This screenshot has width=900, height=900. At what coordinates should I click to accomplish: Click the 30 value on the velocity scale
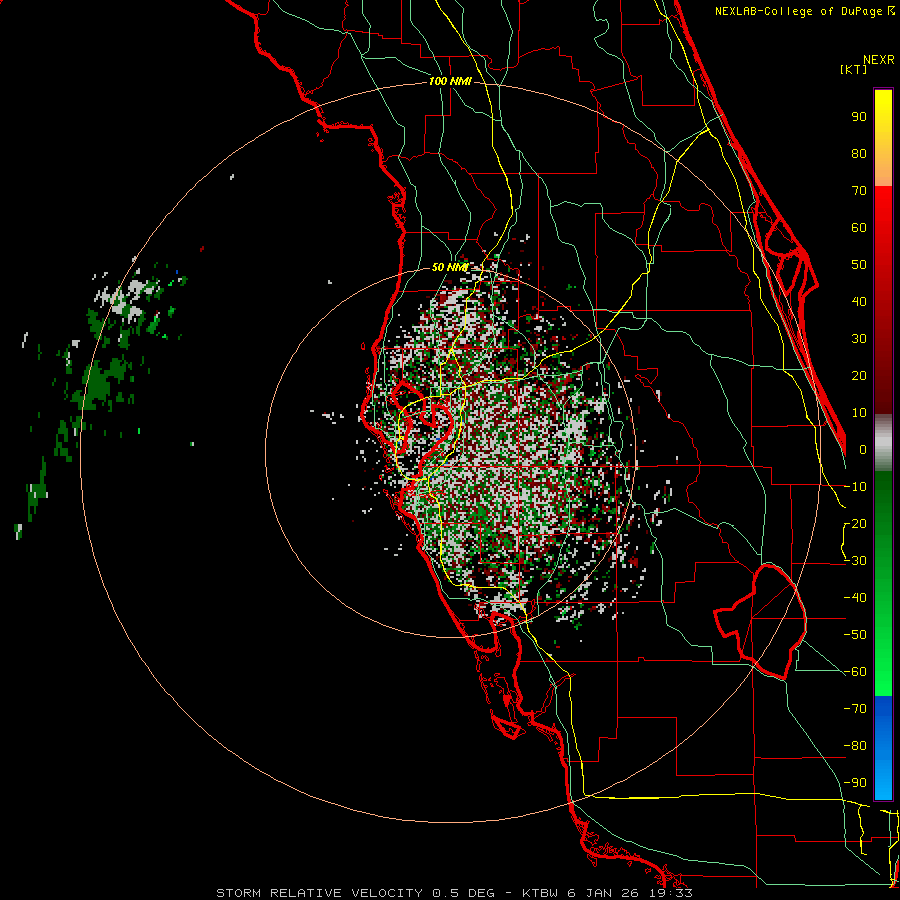coord(859,339)
